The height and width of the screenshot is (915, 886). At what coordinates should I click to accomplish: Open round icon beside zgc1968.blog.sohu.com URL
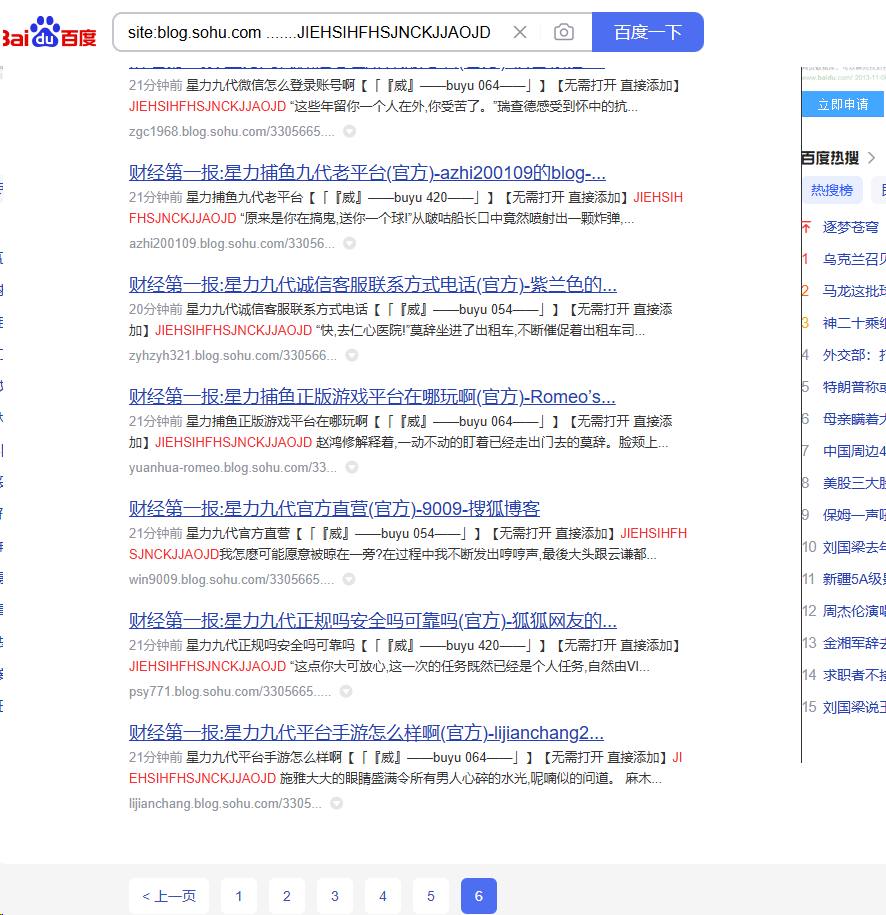(x=349, y=131)
